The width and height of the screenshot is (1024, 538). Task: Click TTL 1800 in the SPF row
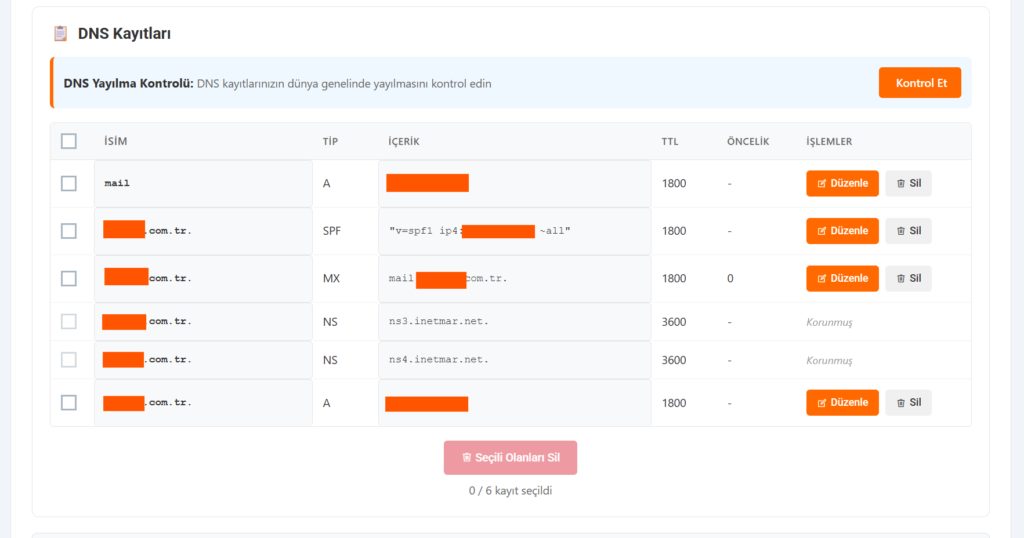pos(674,231)
